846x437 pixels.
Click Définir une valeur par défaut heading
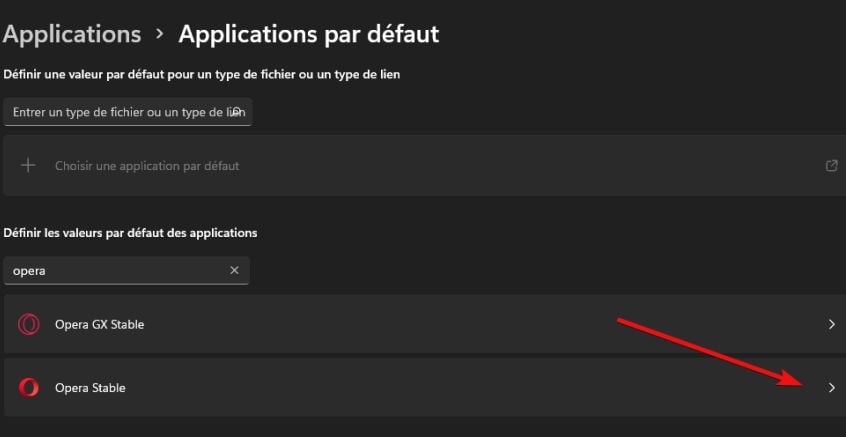pos(202,74)
